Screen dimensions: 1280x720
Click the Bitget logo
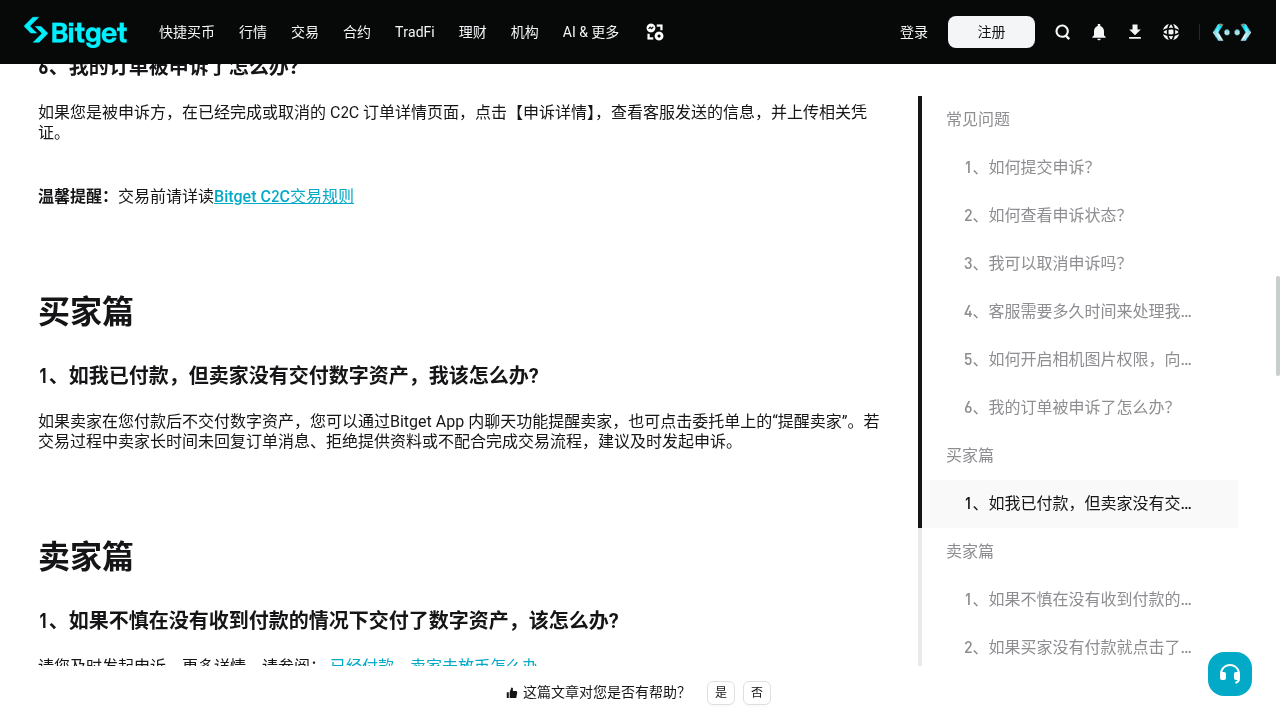tap(76, 32)
